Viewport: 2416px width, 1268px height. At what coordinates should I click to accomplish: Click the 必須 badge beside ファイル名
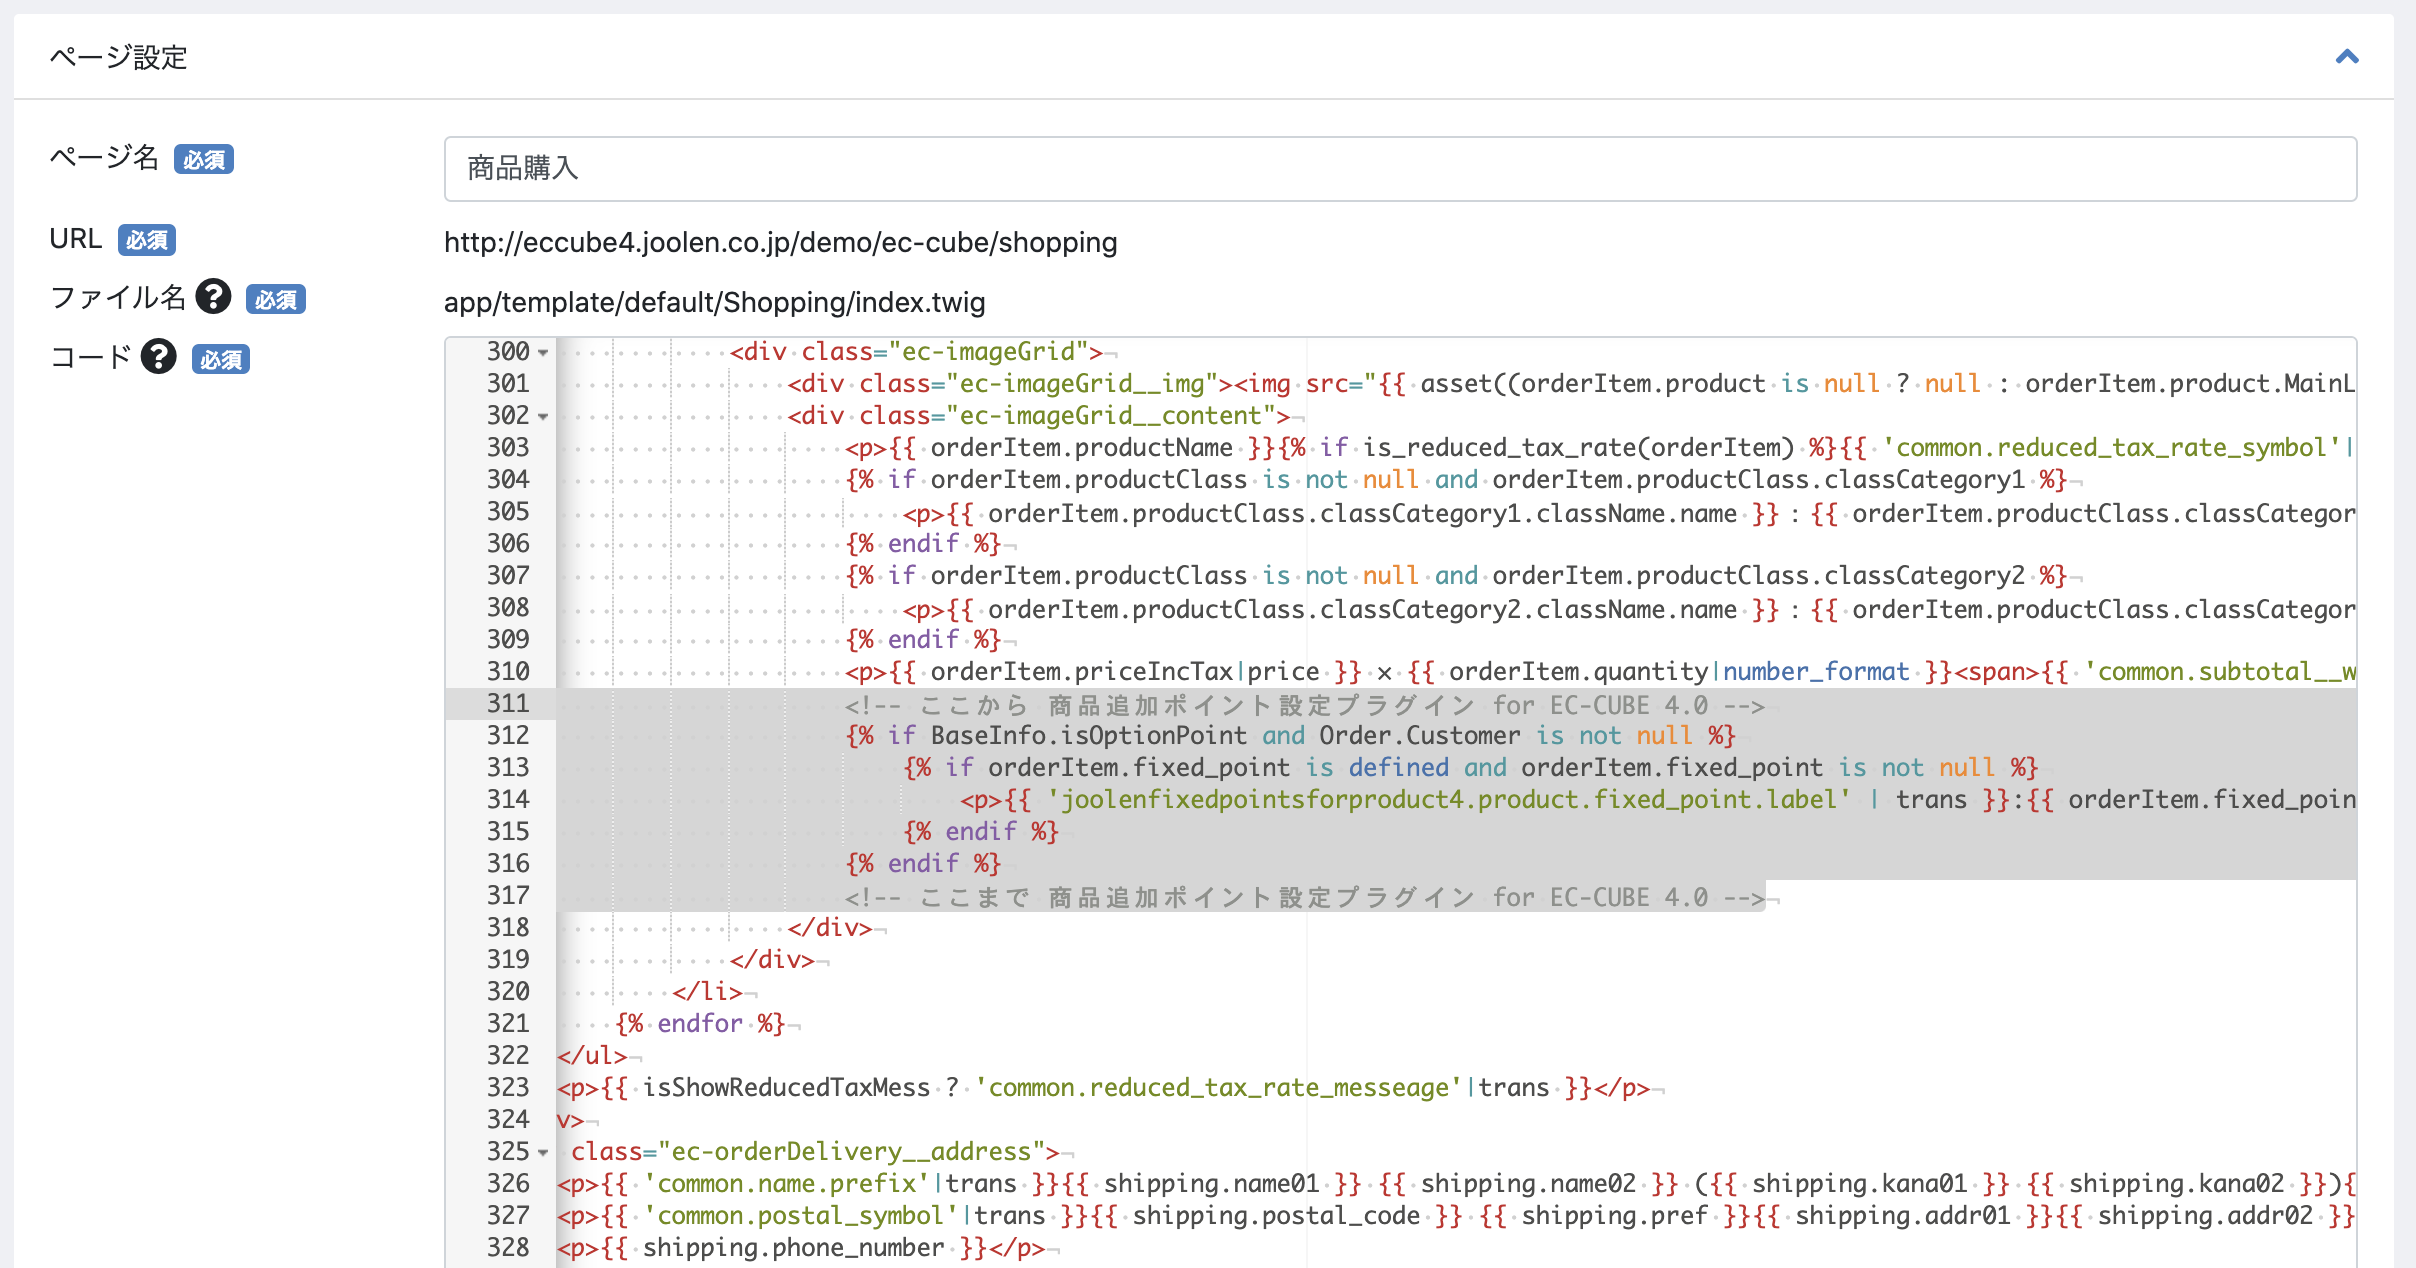(x=276, y=299)
